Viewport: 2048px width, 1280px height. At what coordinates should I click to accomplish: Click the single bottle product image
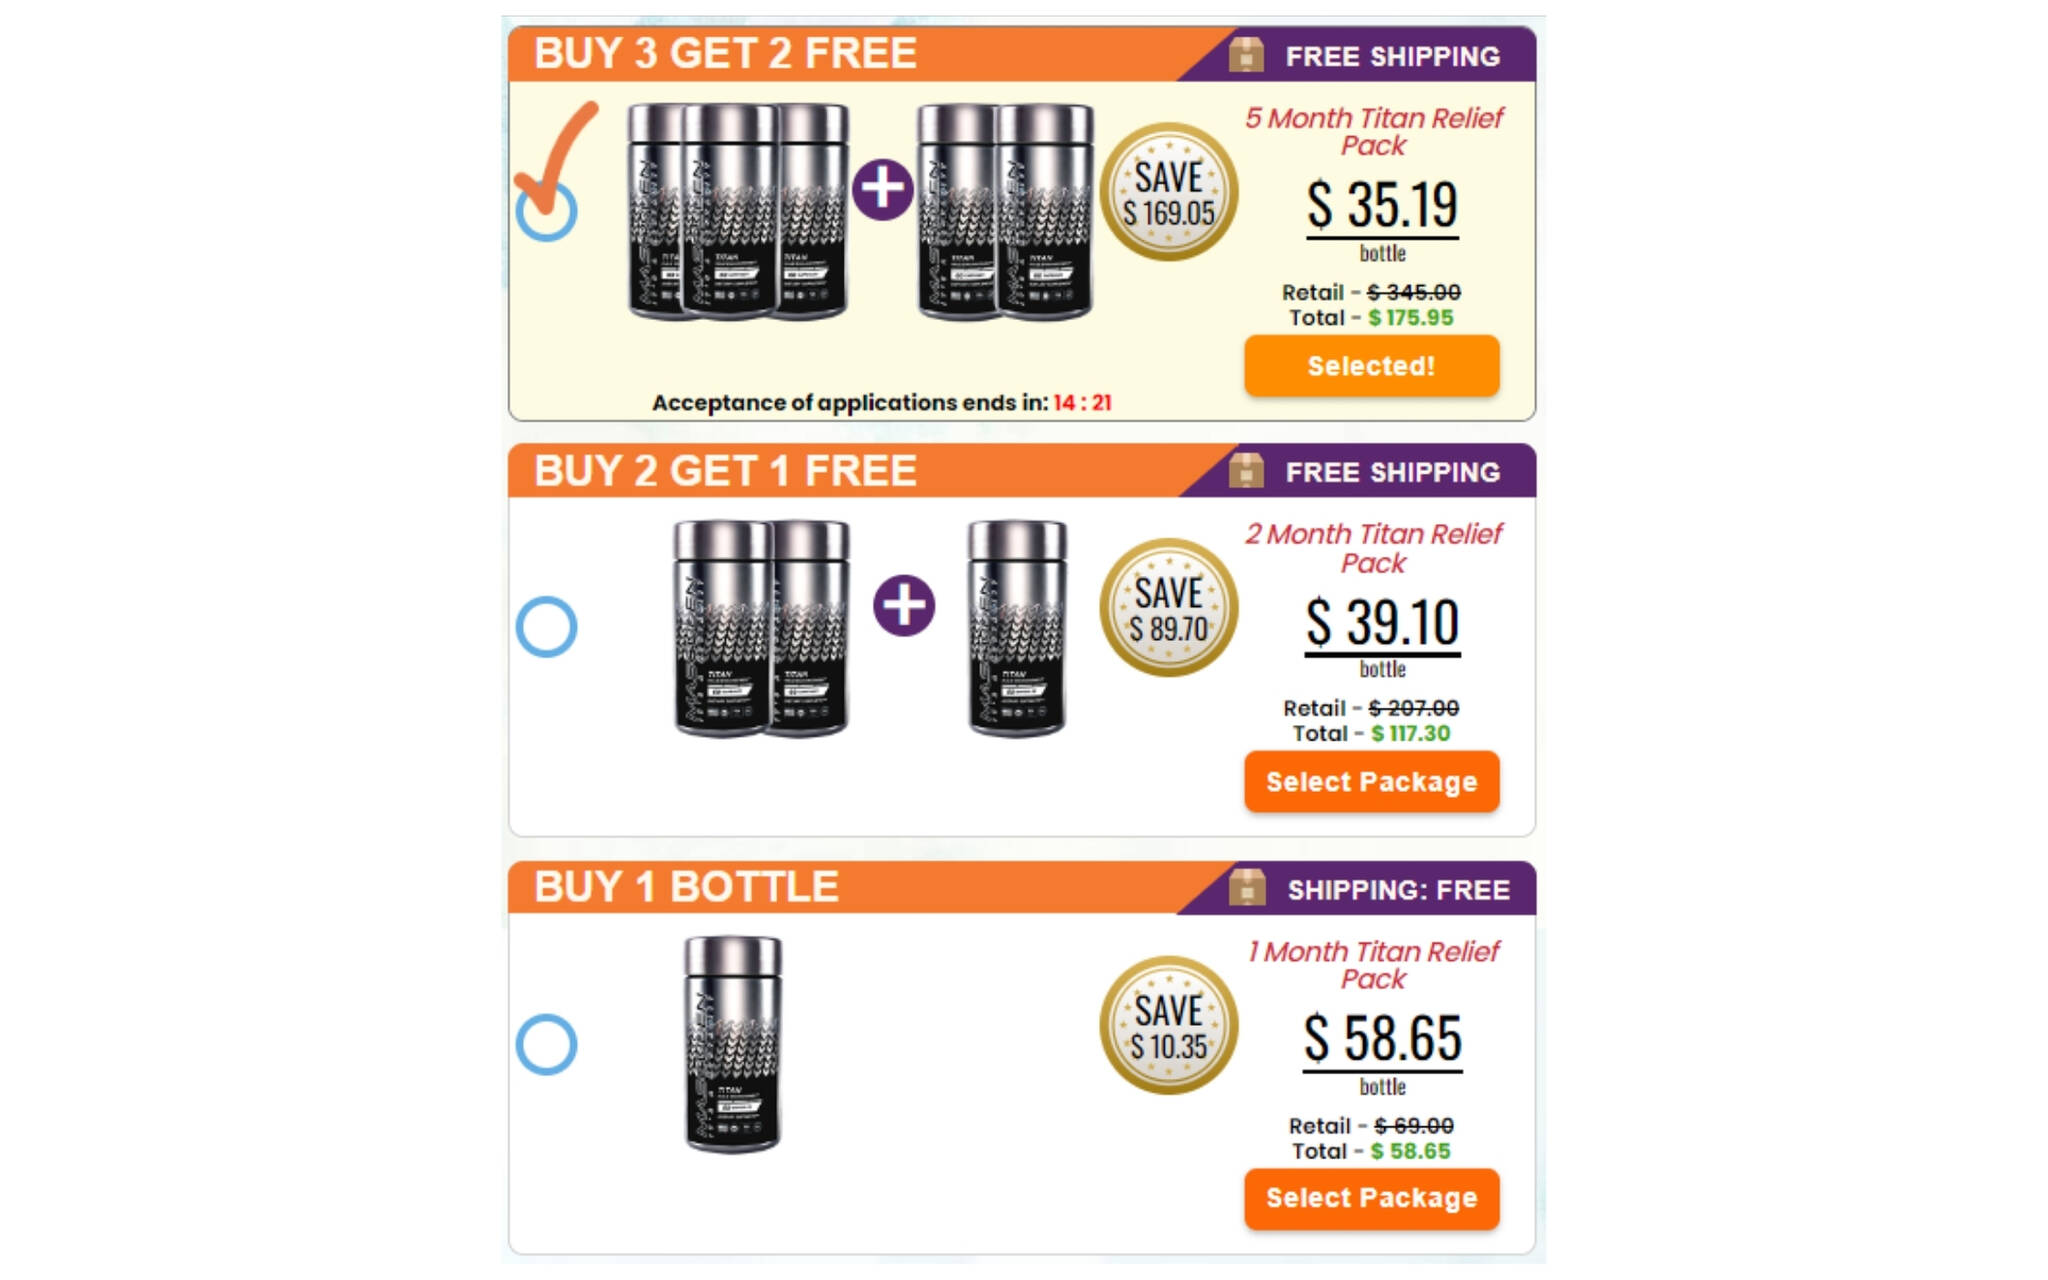click(x=733, y=1043)
